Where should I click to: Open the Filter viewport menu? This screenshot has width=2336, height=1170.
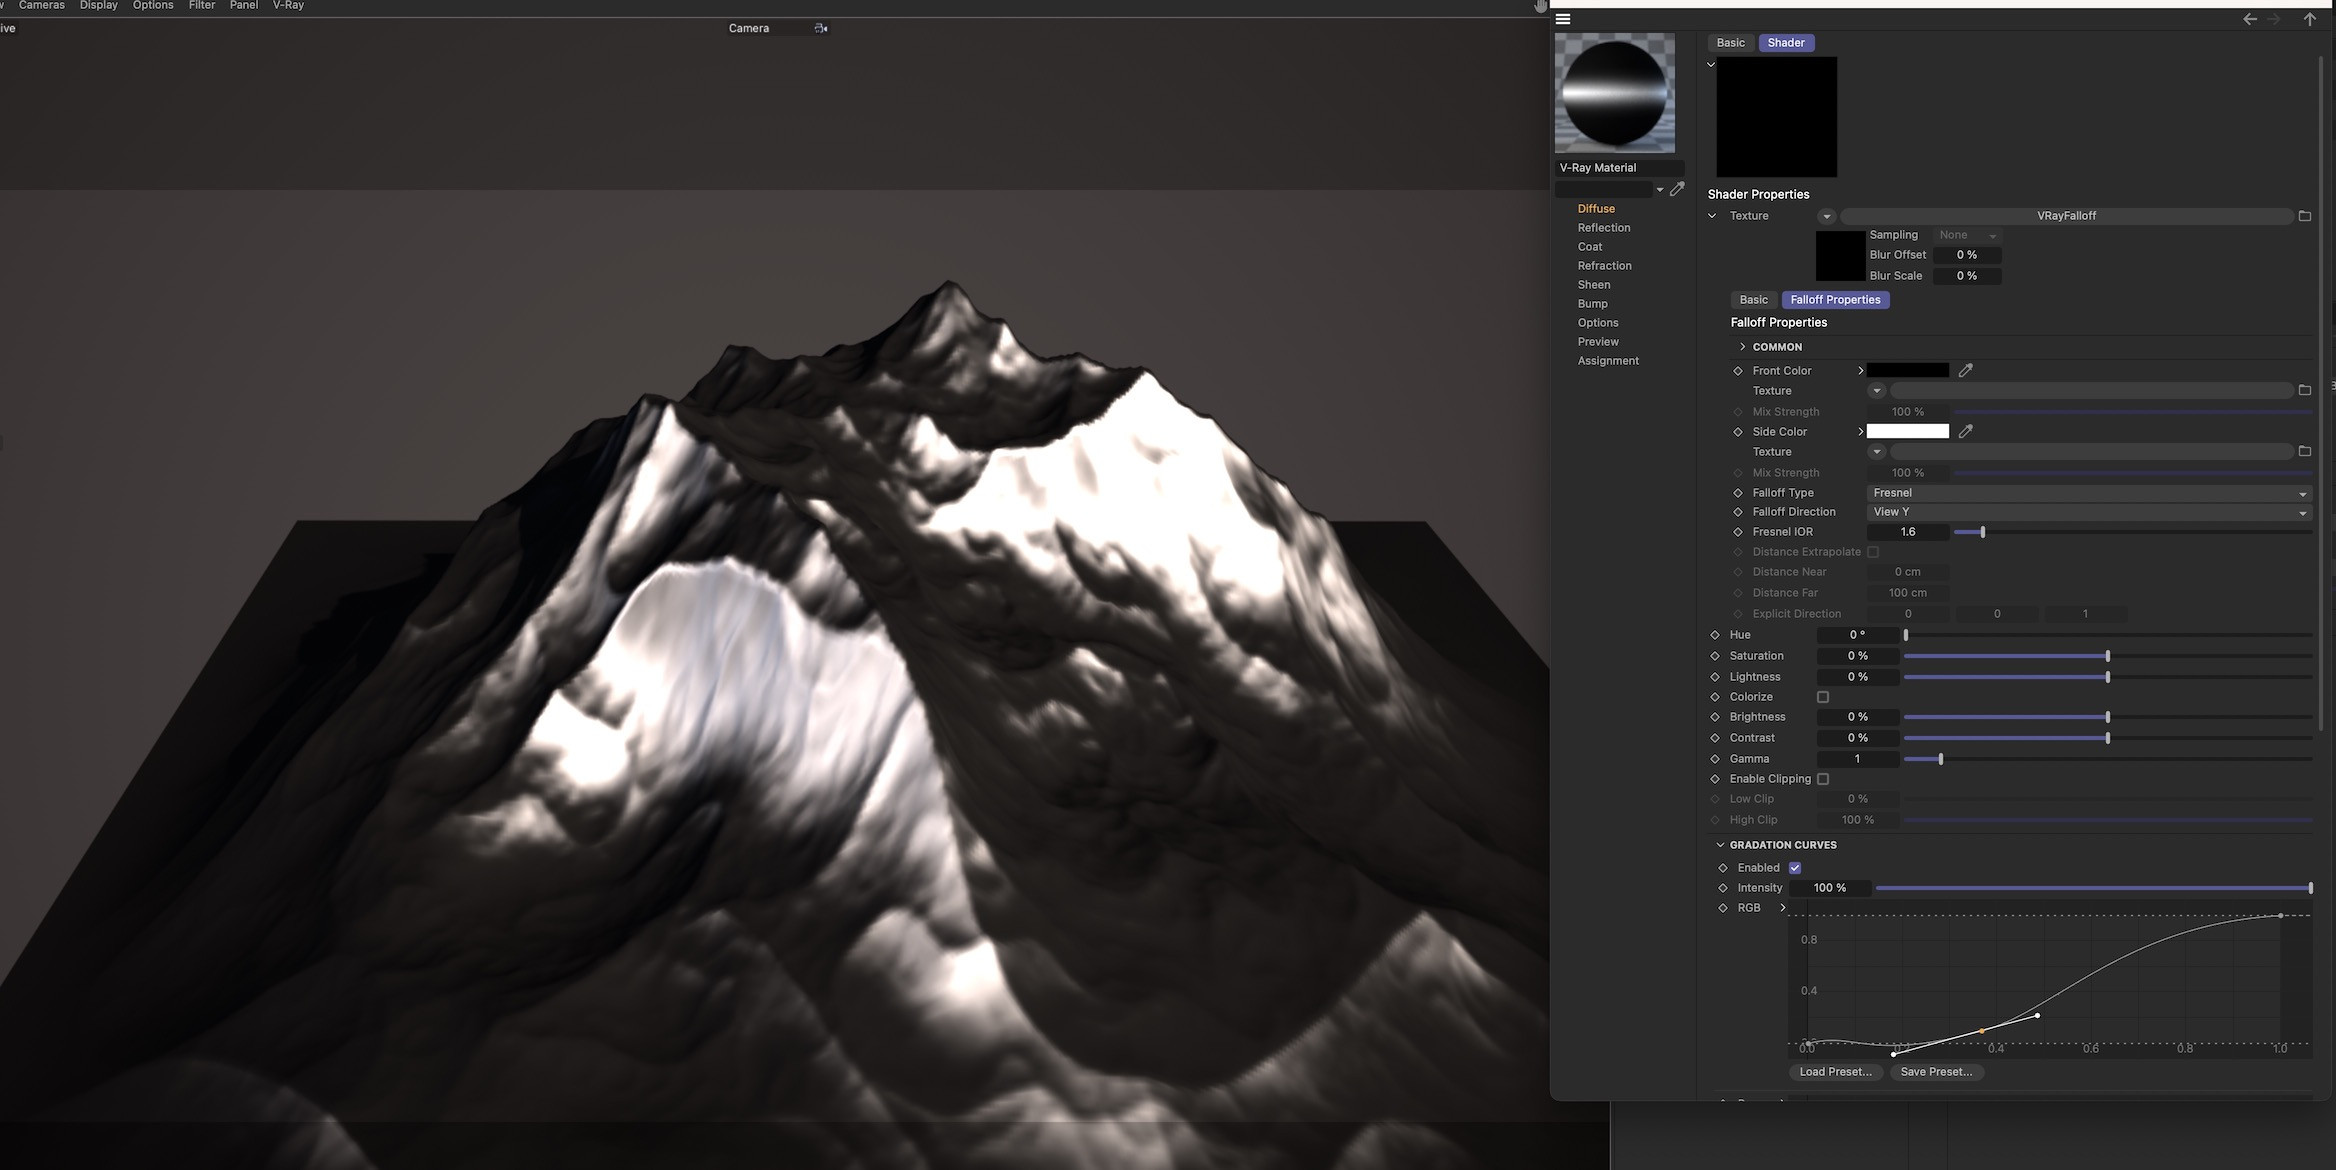click(202, 6)
